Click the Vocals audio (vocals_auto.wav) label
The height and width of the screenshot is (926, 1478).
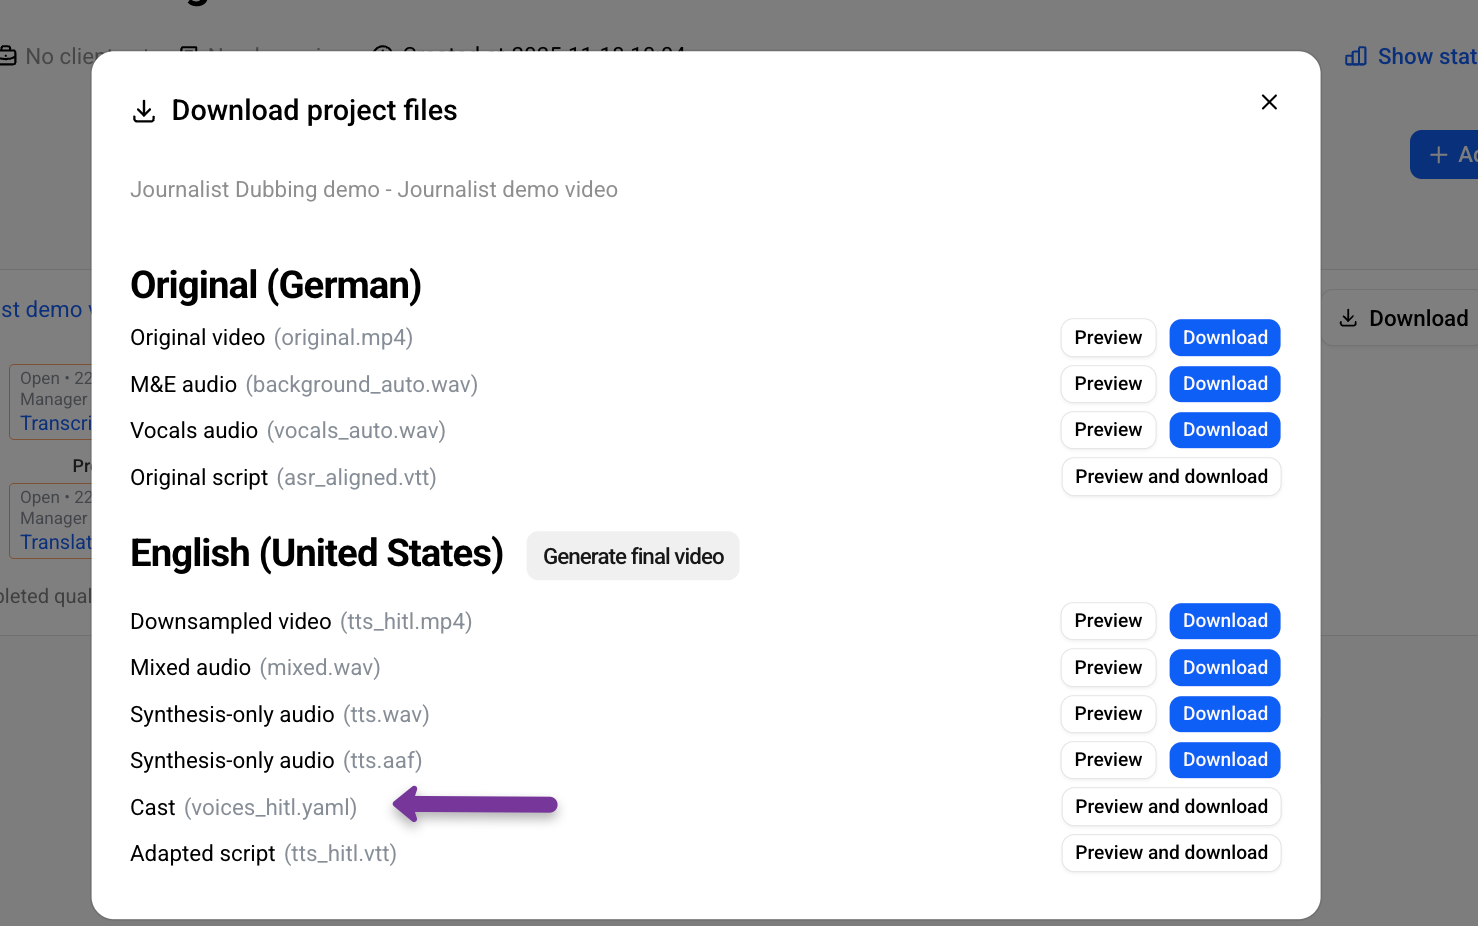click(288, 431)
